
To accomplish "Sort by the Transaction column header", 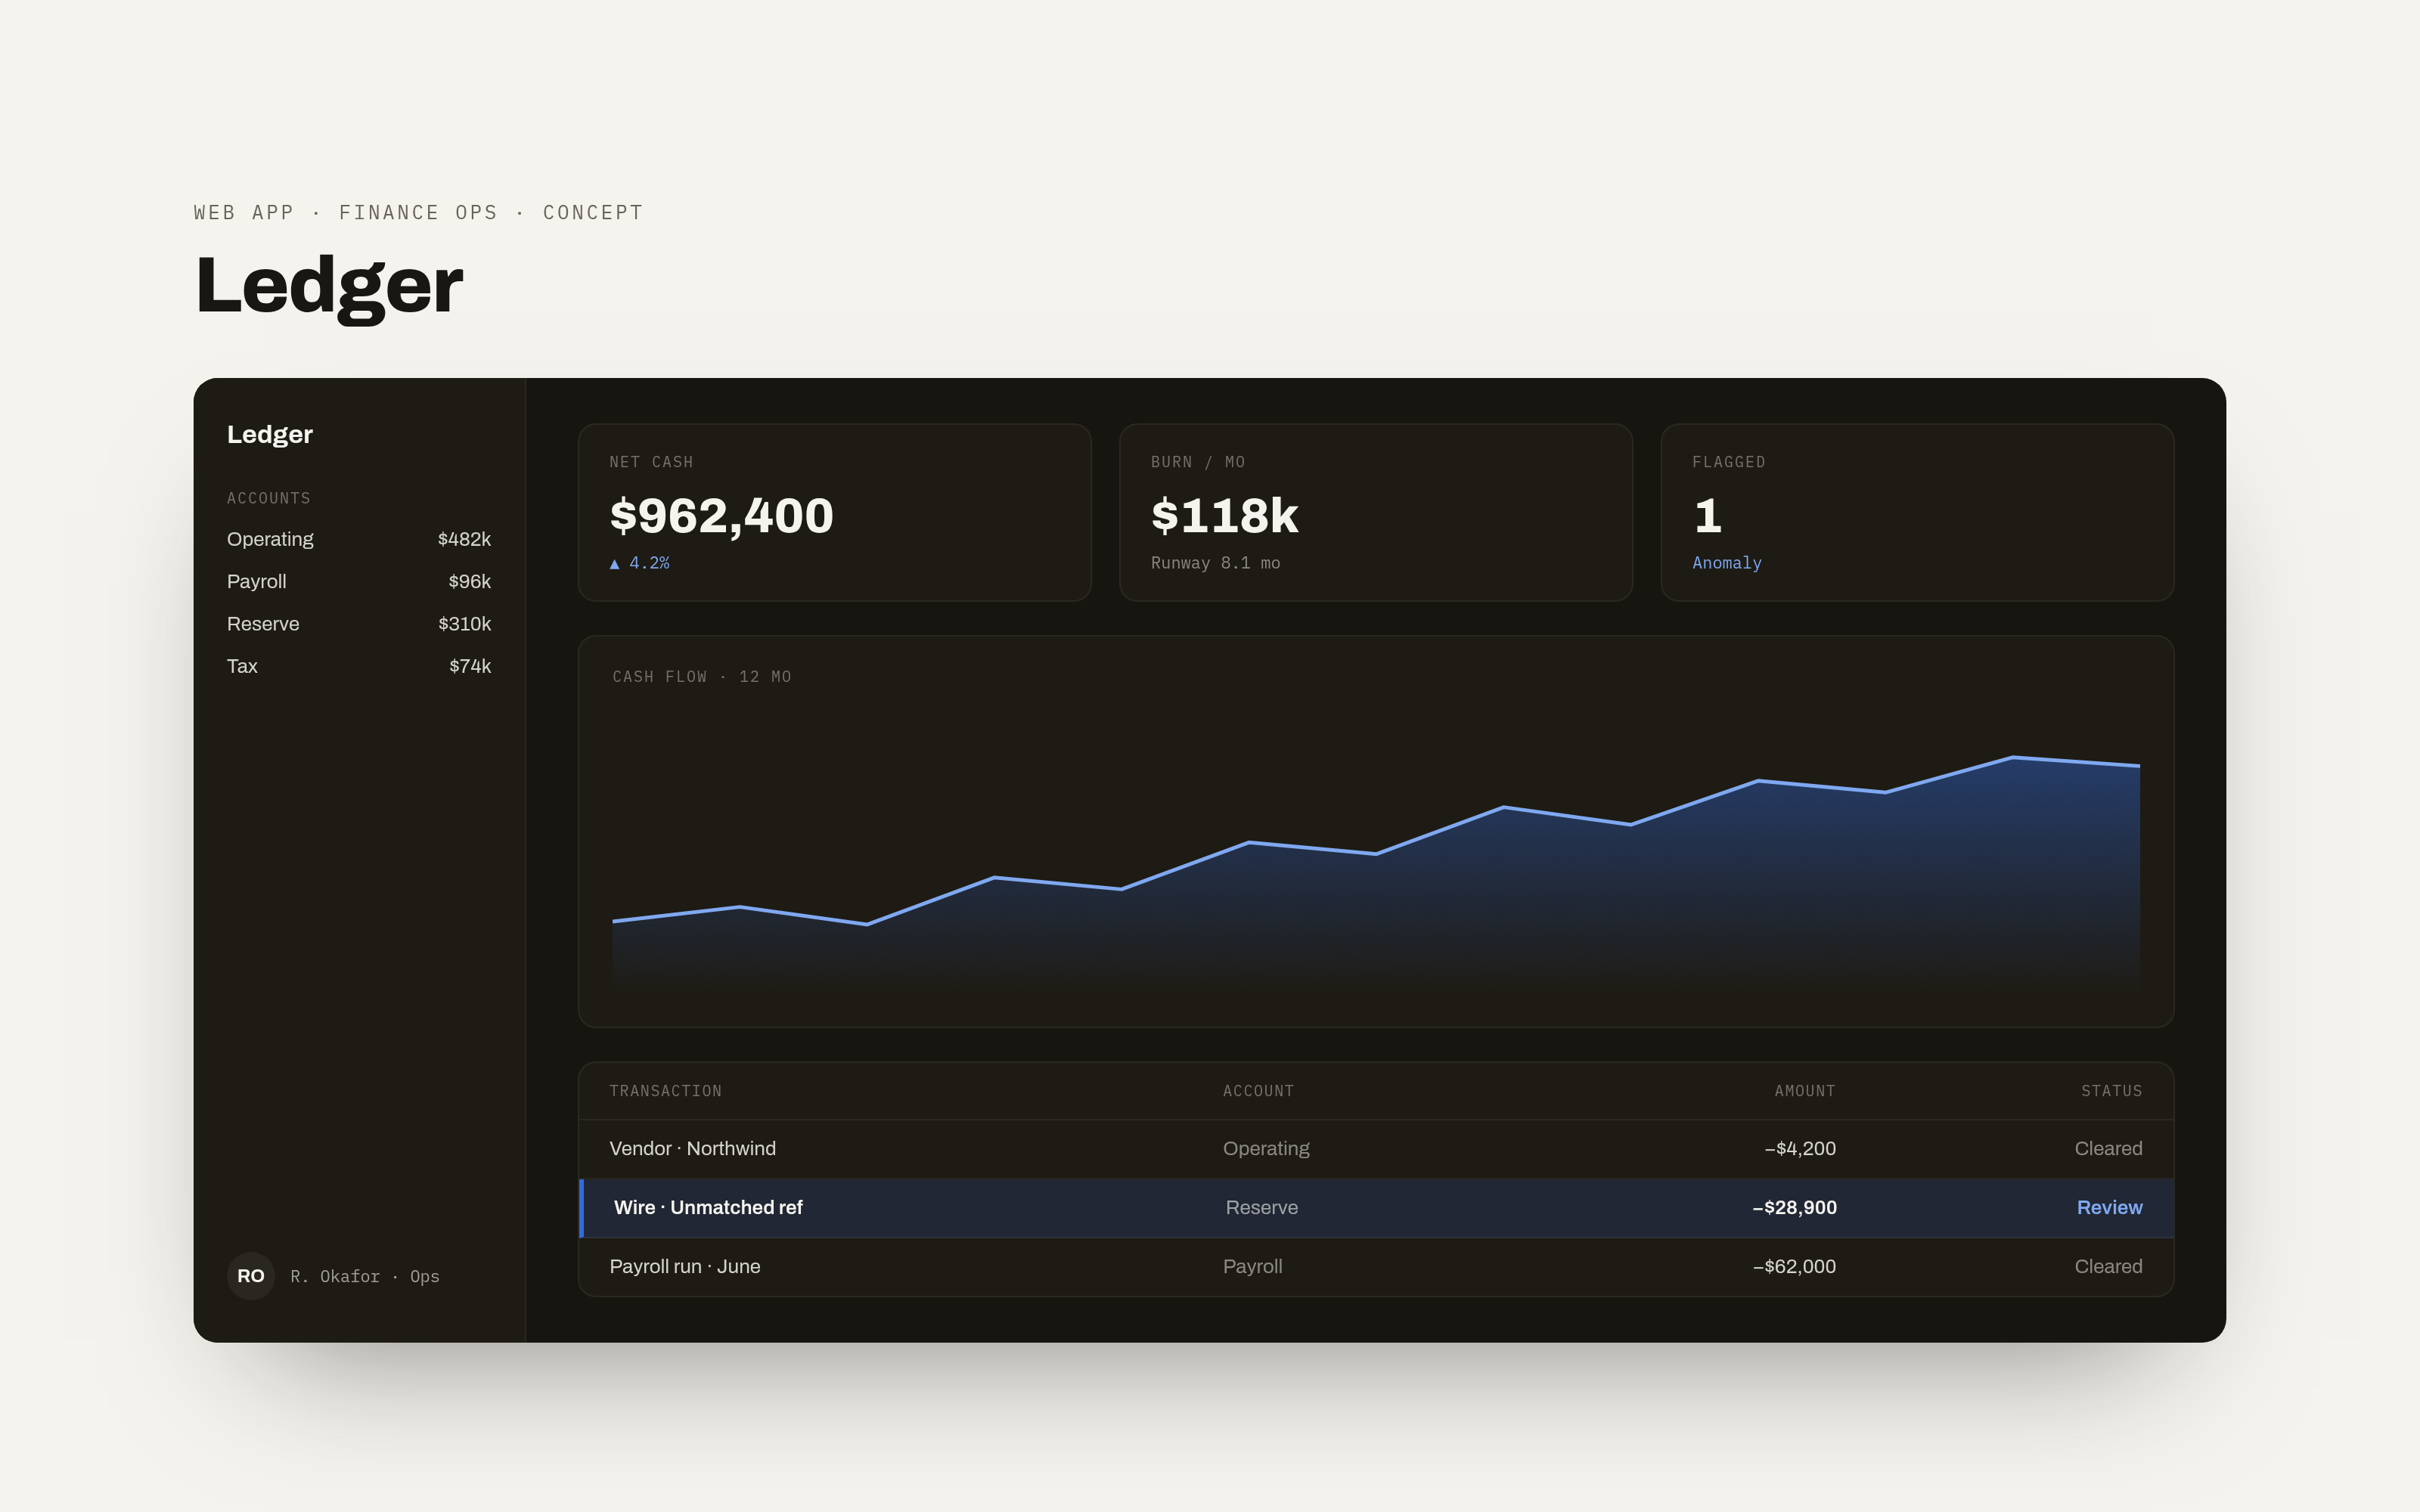I will (665, 1091).
